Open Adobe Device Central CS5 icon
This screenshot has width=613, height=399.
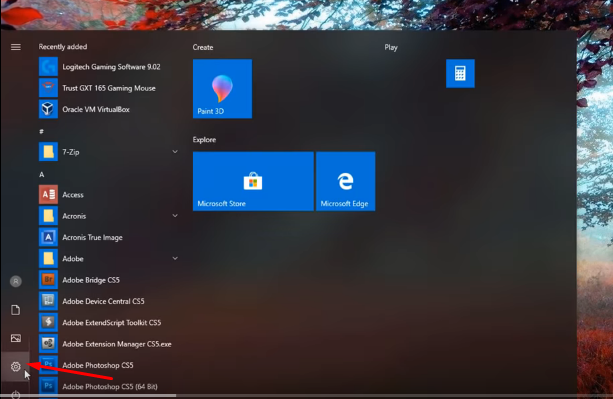pos(48,301)
